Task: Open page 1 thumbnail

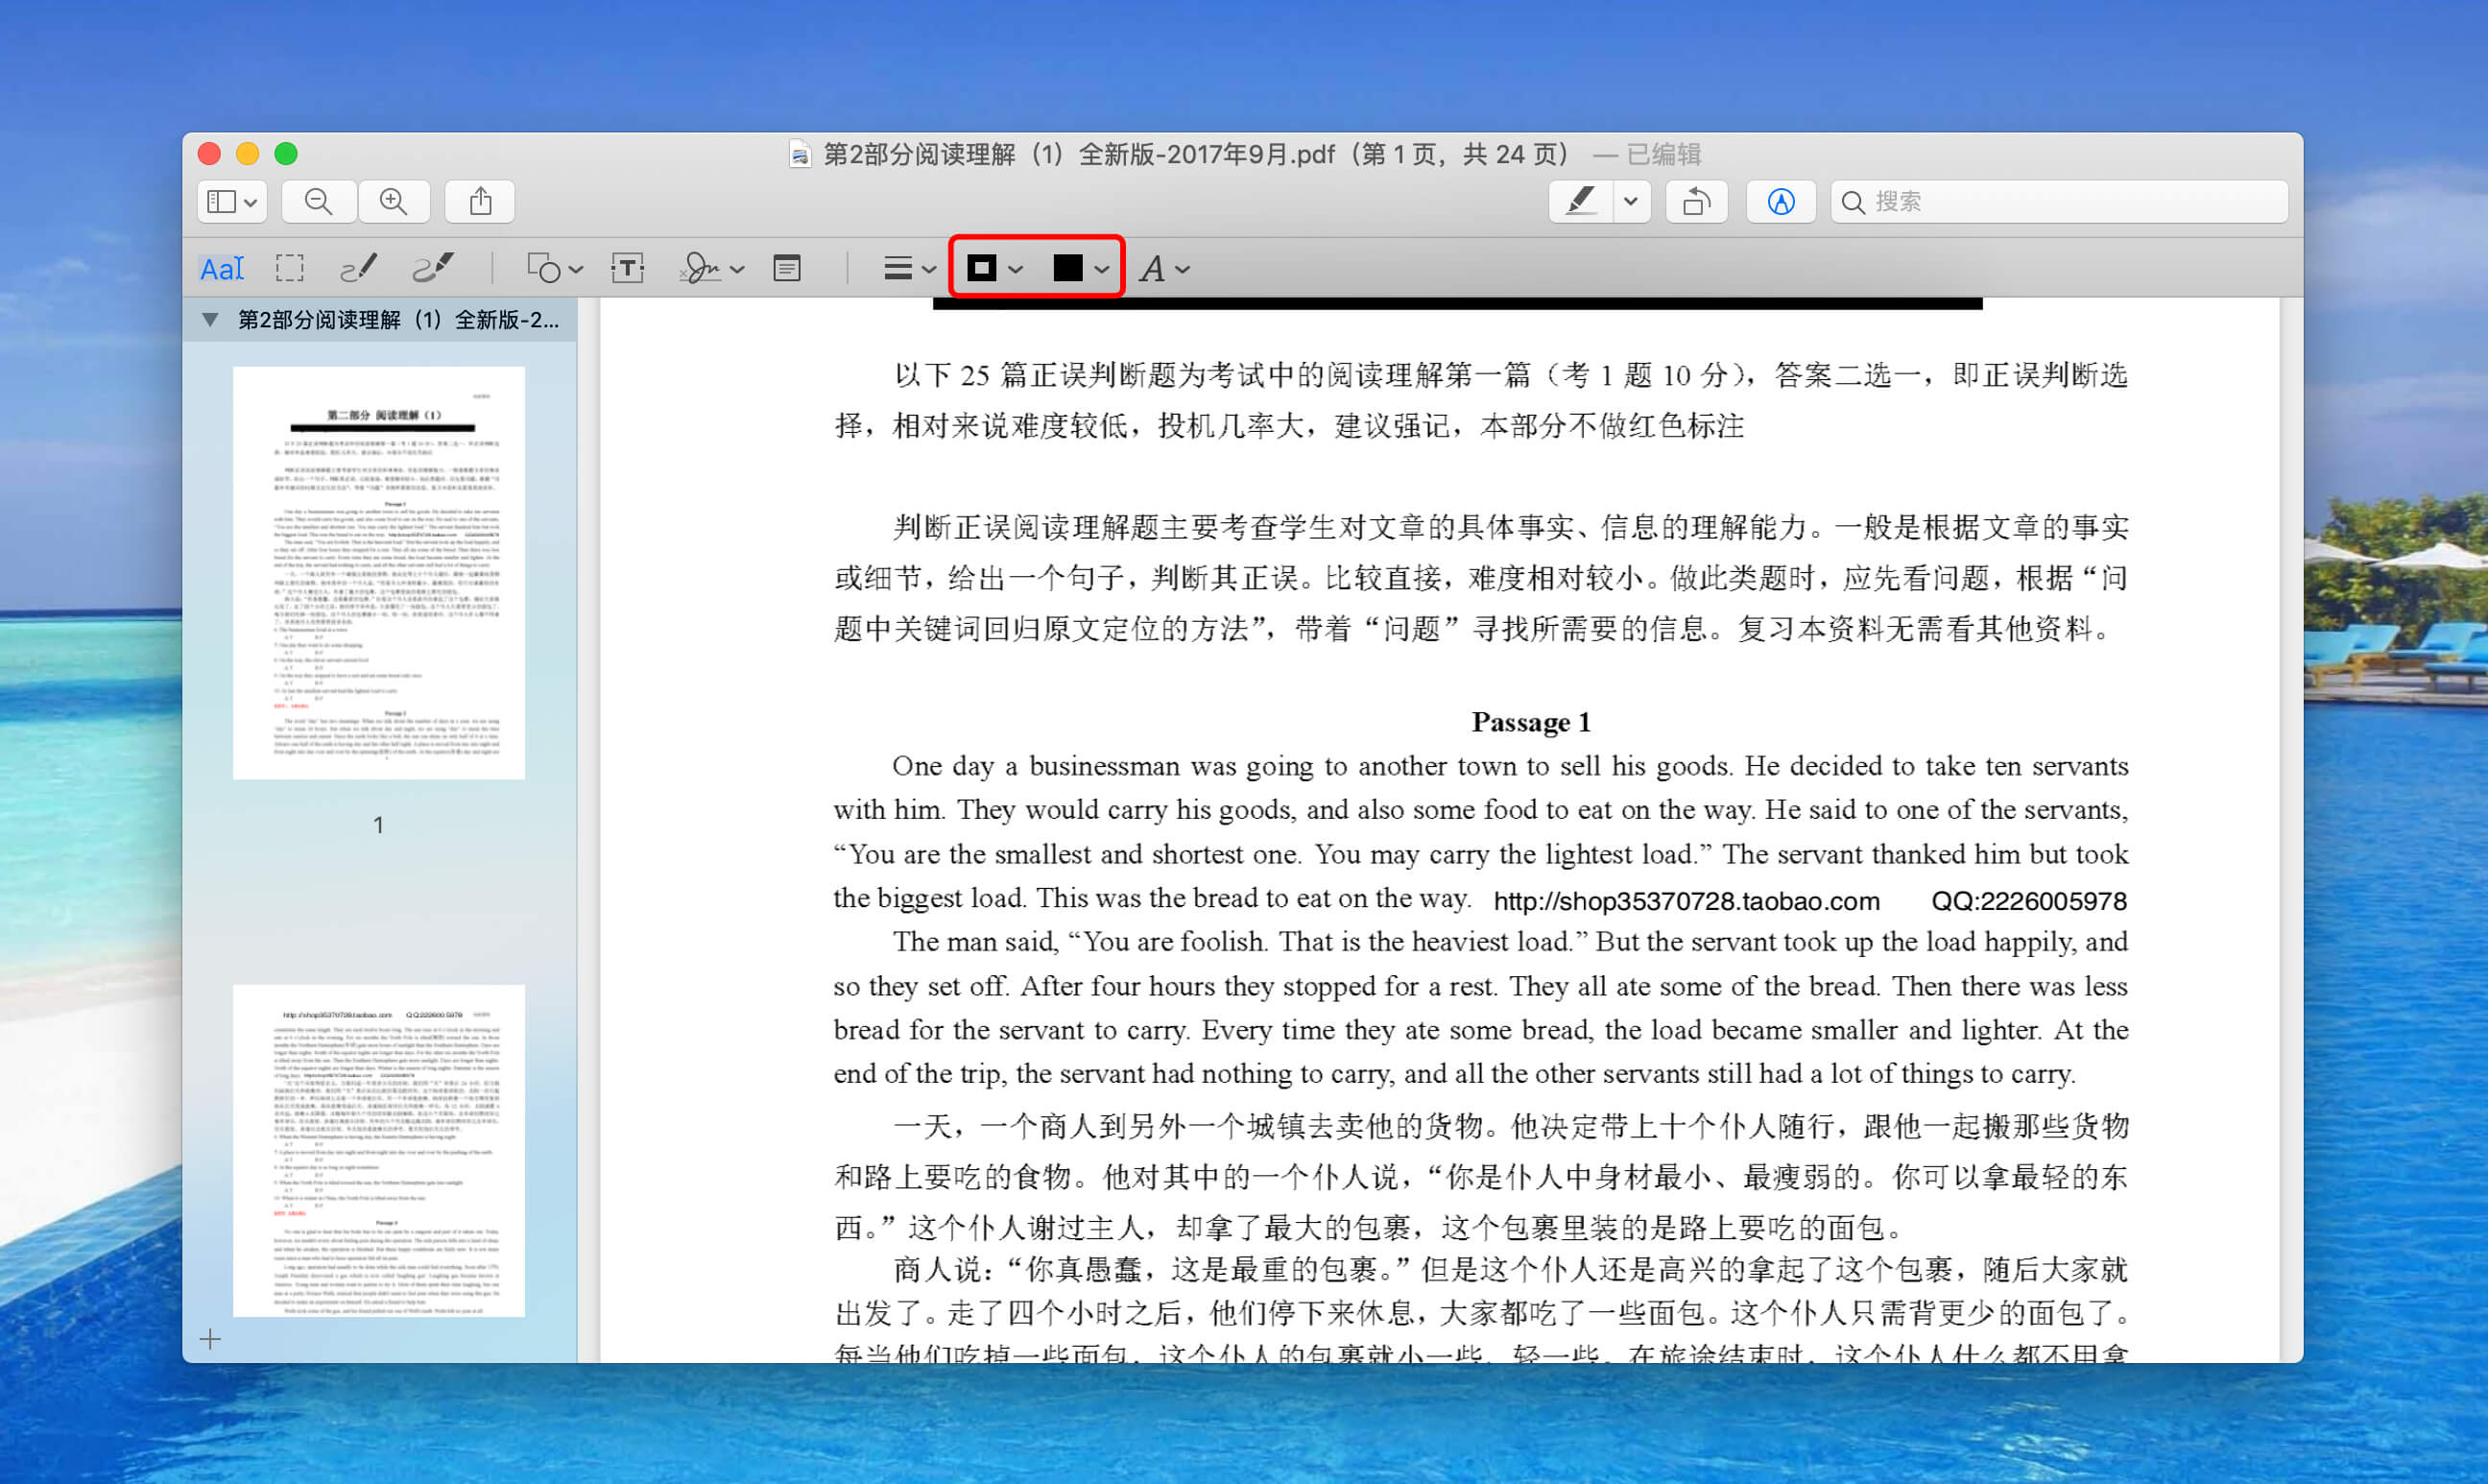Action: coord(379,573)
